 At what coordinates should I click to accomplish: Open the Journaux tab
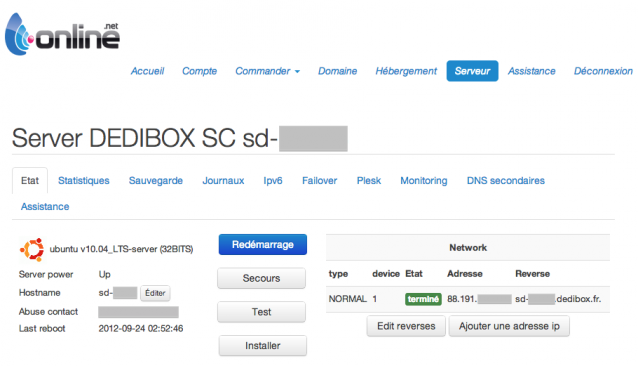pyautogui.click(x=223, y=181)
